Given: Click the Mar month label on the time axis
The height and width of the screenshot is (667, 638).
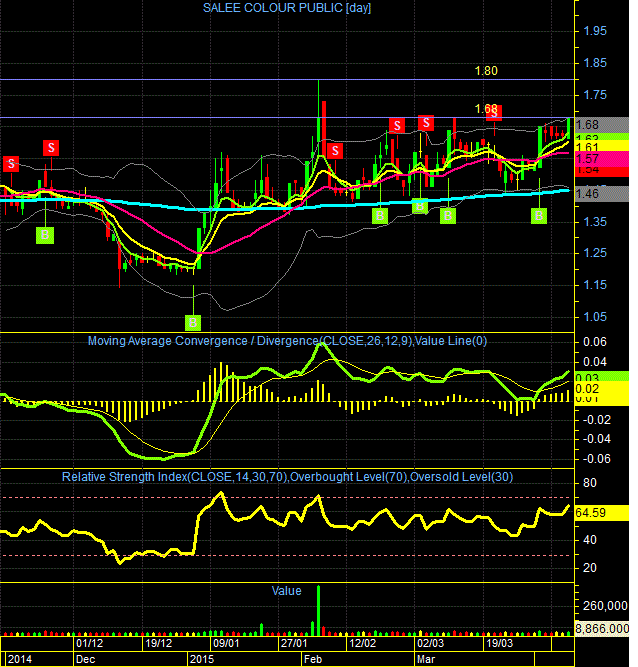Looking at the screenshot, I should [x=426, y=659].
